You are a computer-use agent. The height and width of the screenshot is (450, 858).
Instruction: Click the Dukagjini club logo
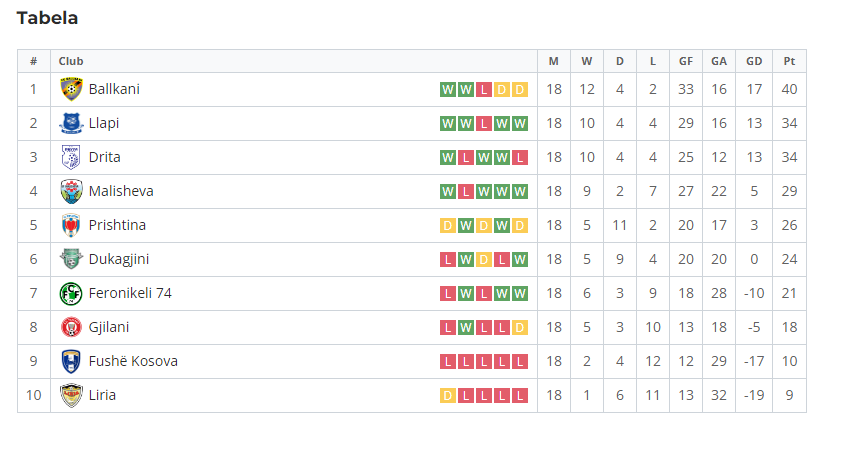[x=71, y=259]
